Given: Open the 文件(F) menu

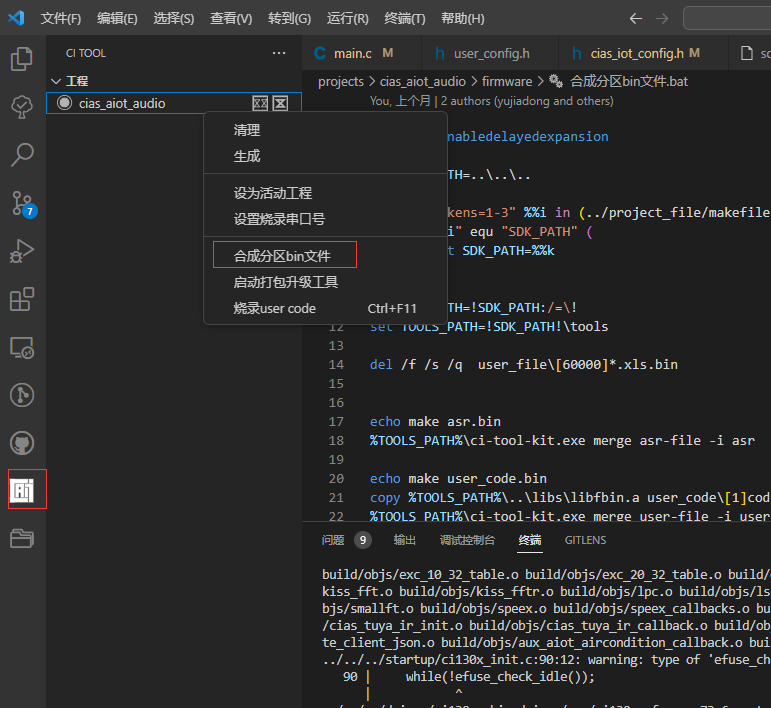Looking at the screenshot, I should [60, 19].
